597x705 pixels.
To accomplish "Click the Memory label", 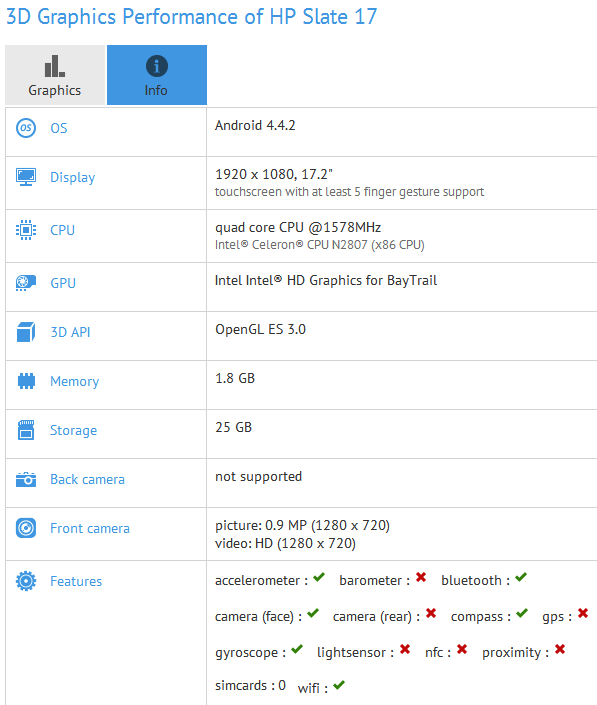I will click(x=75, y=382).
